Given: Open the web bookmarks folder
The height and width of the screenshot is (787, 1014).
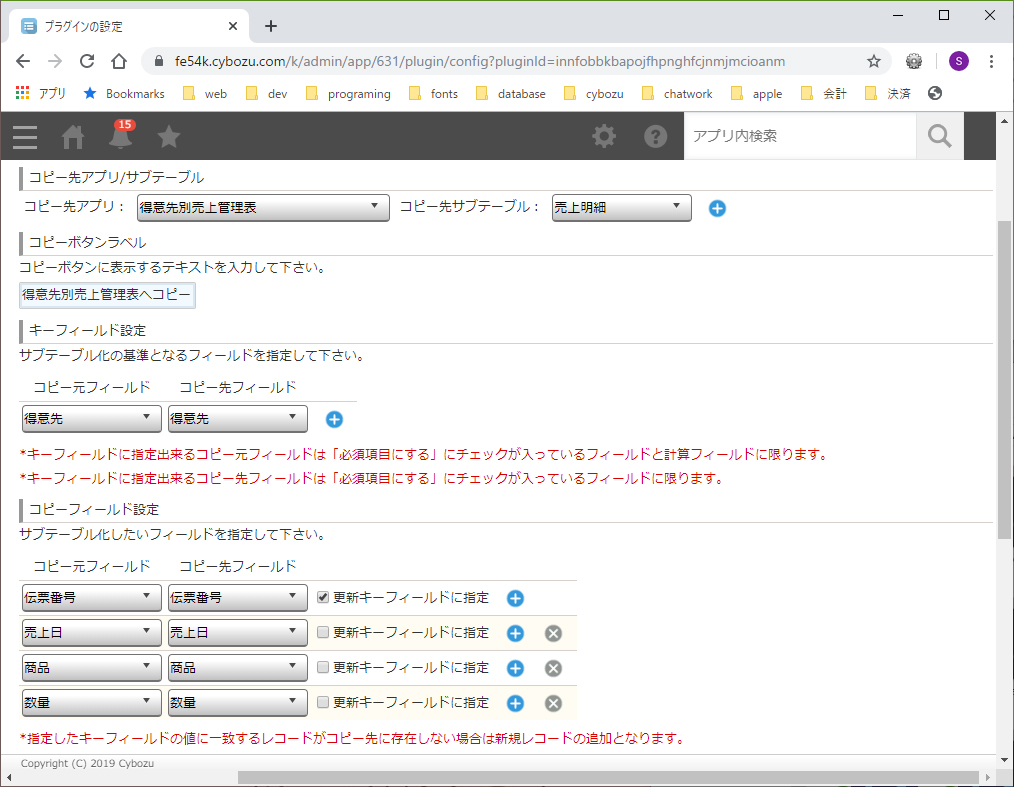Looking at the screenshot, I should pyautogui.click(x=205, y=94).
